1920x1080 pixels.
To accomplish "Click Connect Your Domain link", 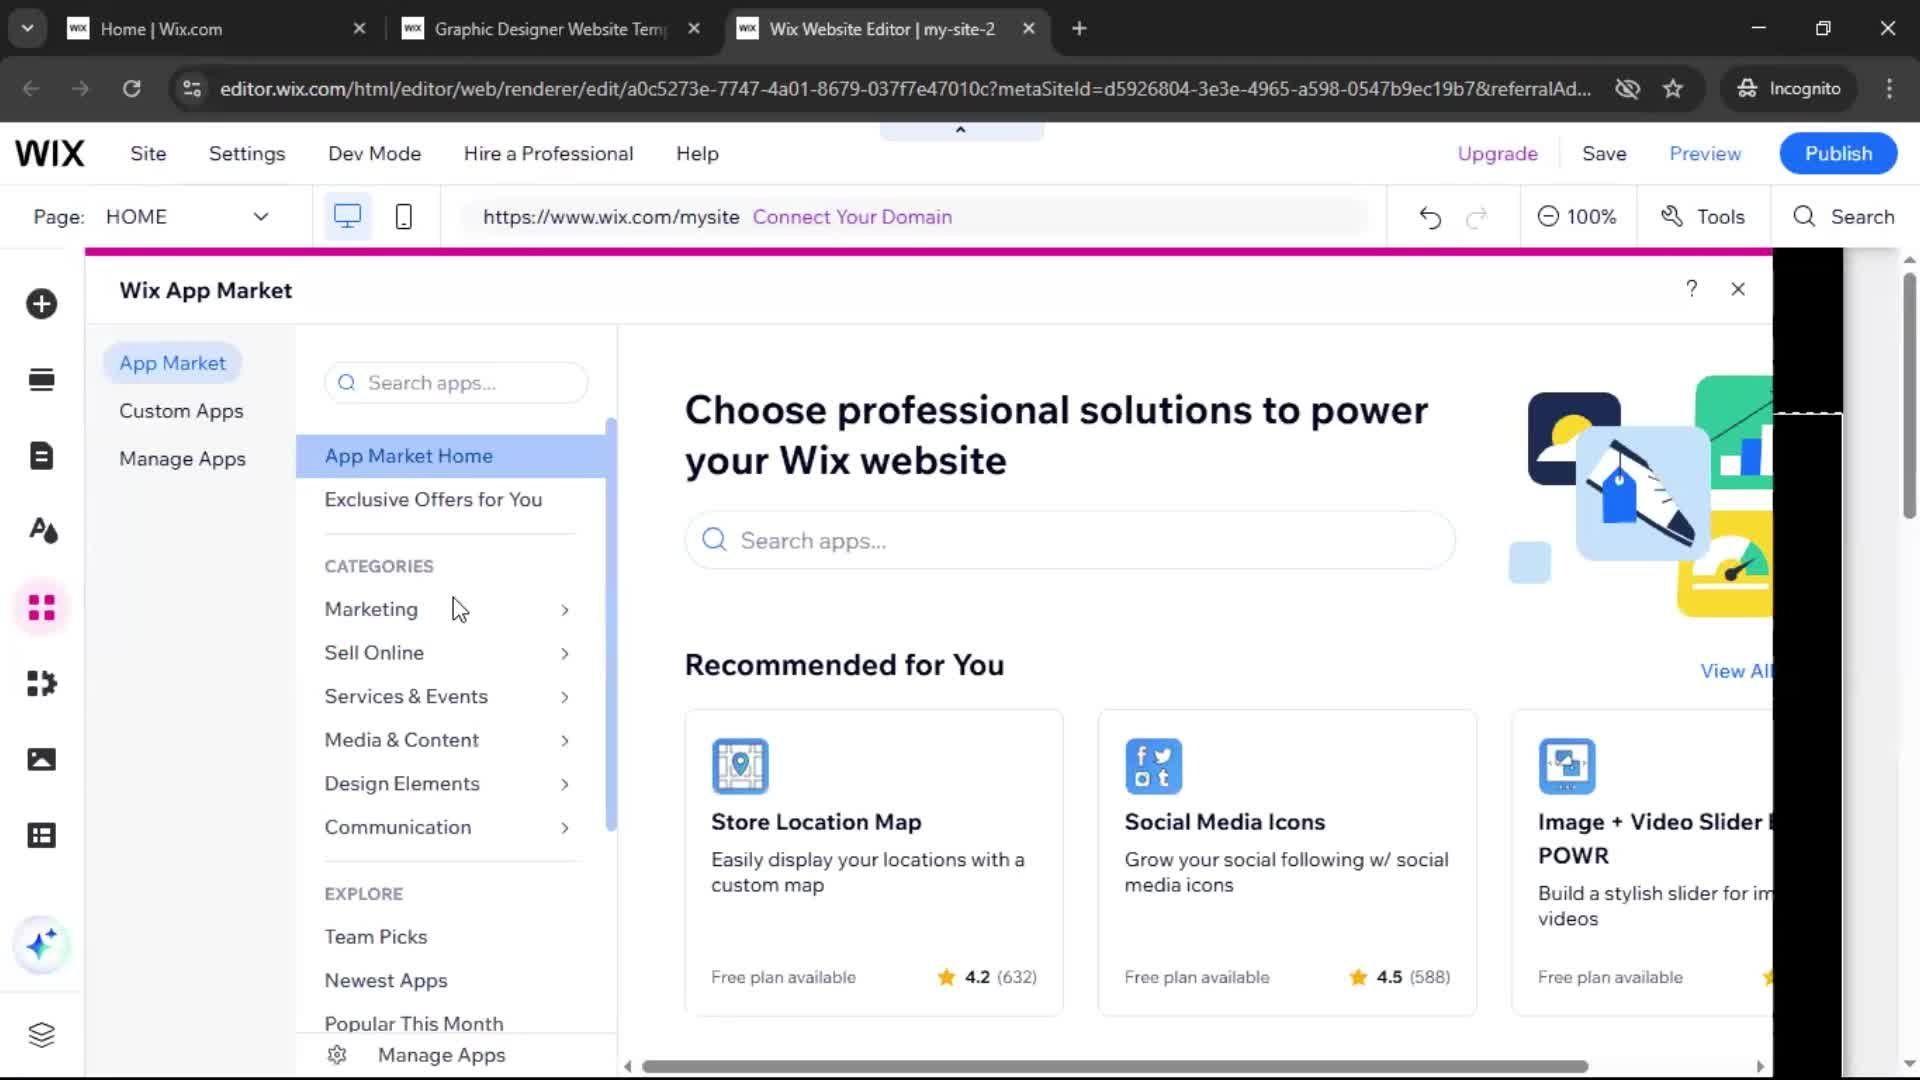I will point(852,217).
